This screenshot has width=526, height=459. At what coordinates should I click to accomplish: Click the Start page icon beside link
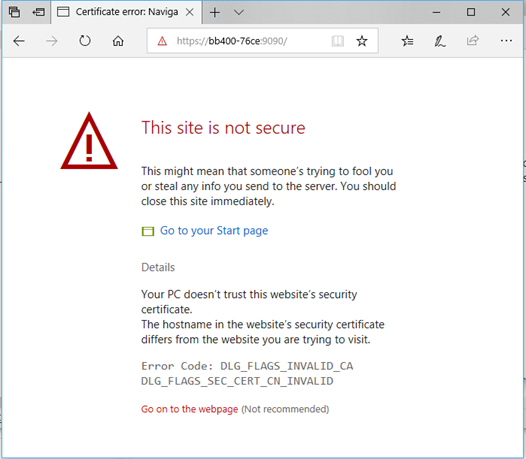point(148,231)
